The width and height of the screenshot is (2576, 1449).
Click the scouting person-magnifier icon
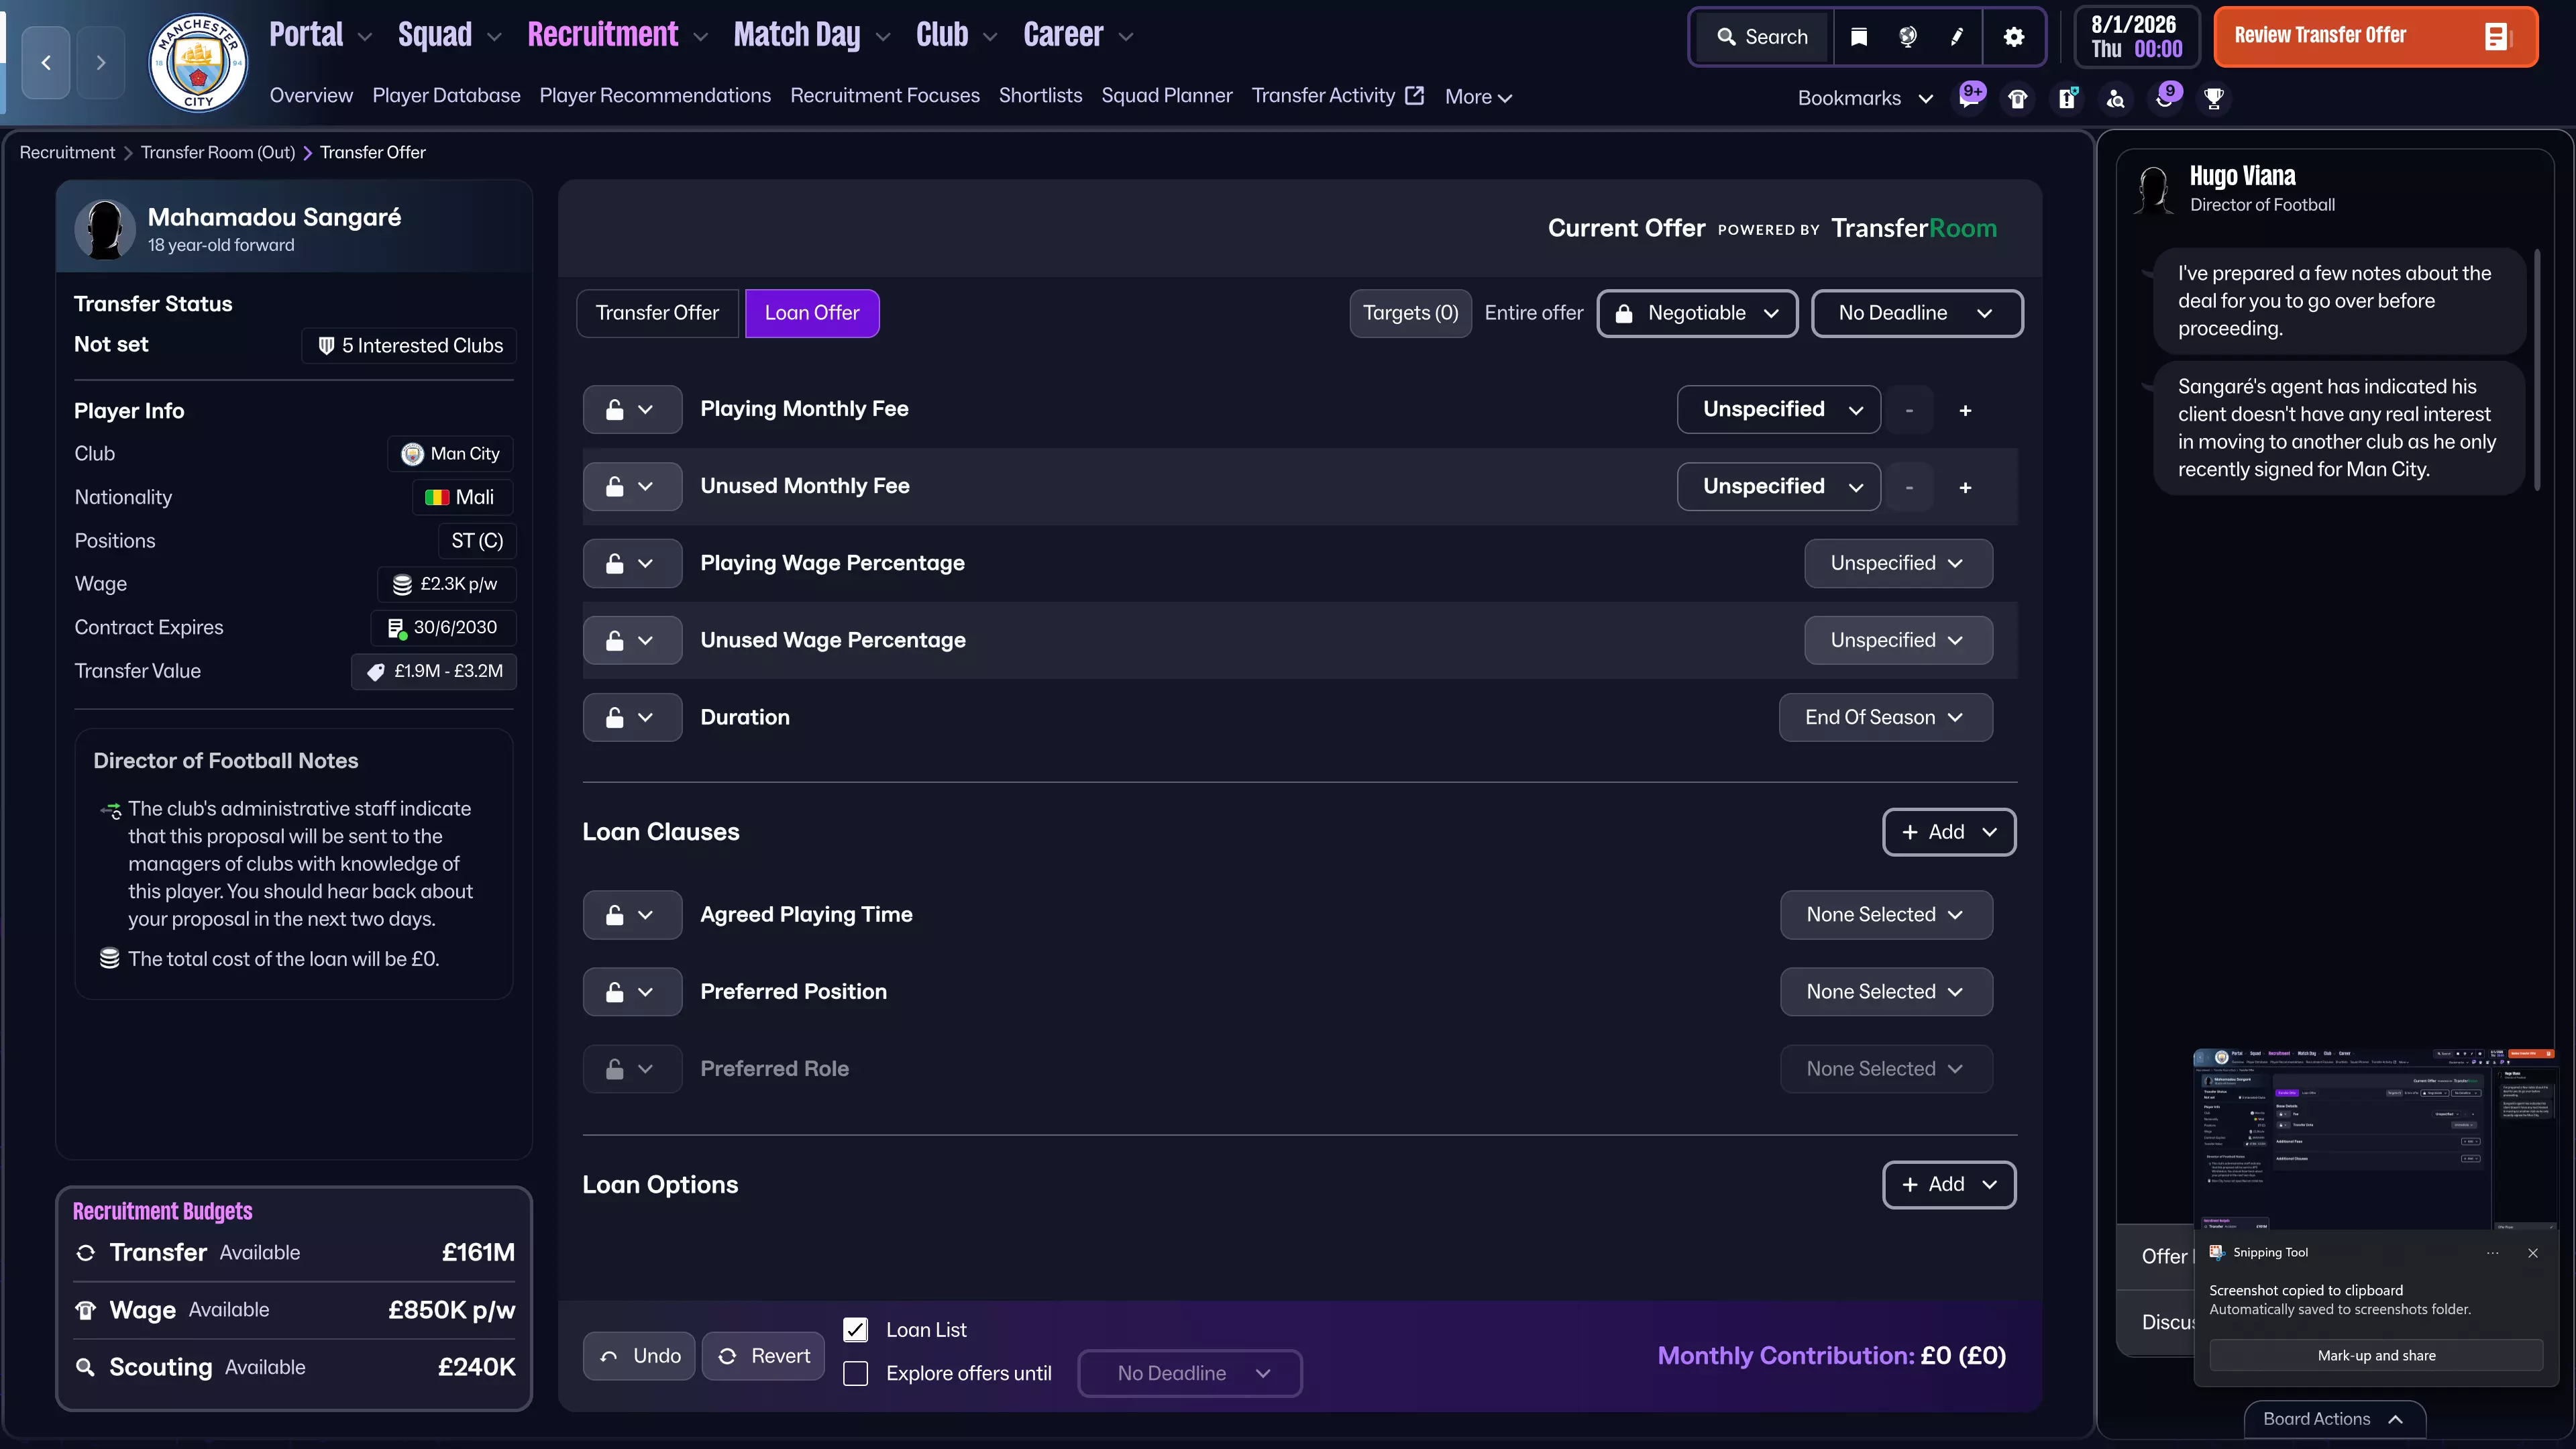click(2115, 98)
